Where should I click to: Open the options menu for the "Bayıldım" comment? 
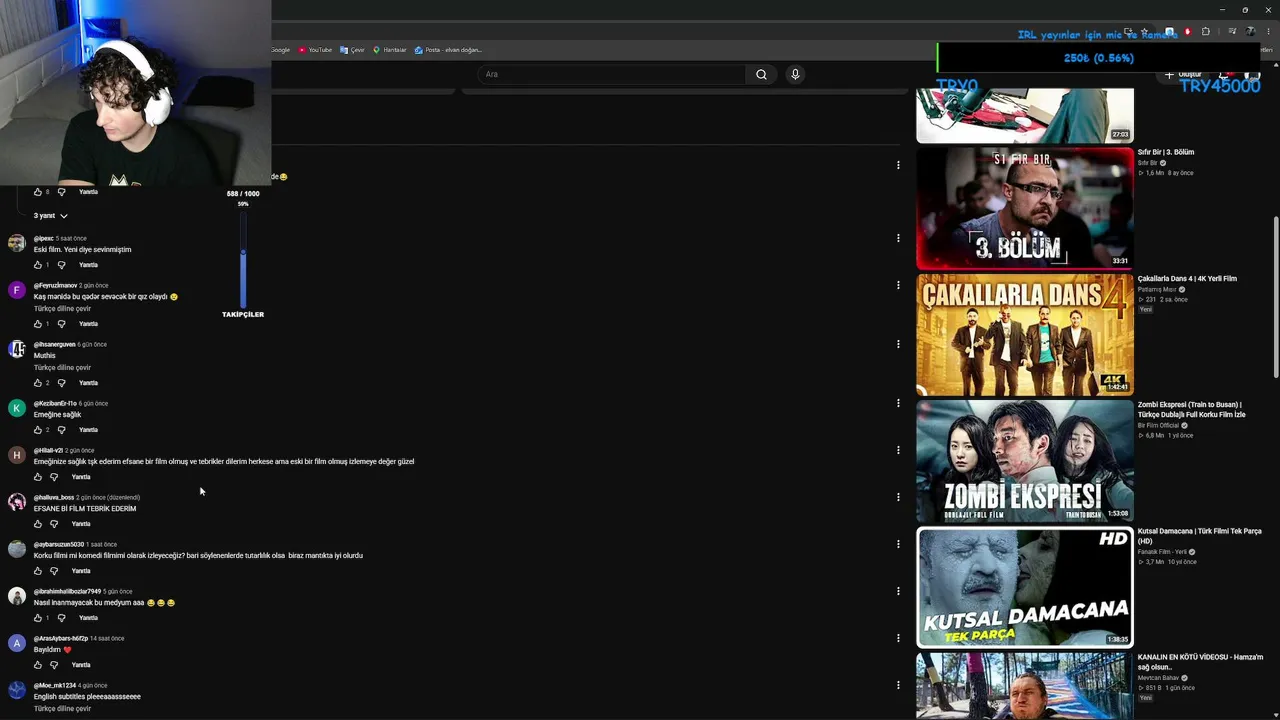click(x=898, y=638)
